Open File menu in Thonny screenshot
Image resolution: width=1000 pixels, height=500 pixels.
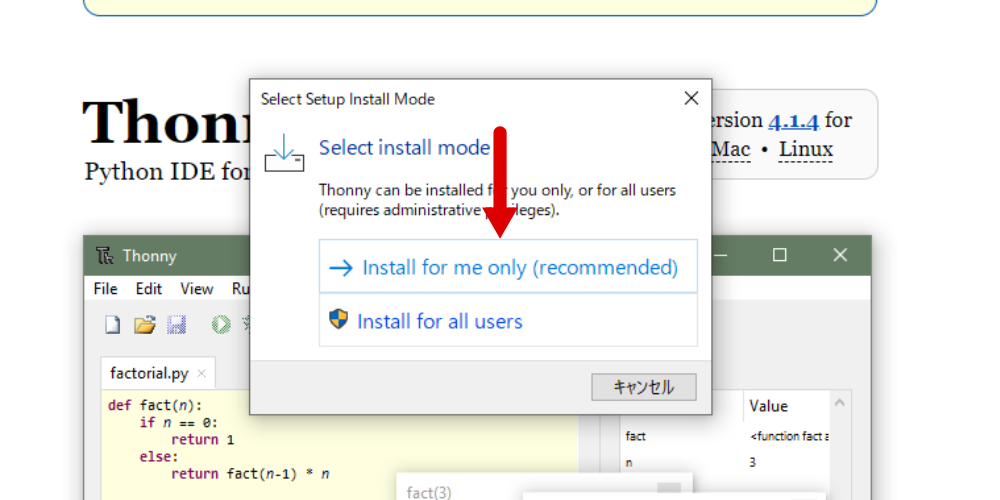[x=105, y=289]
